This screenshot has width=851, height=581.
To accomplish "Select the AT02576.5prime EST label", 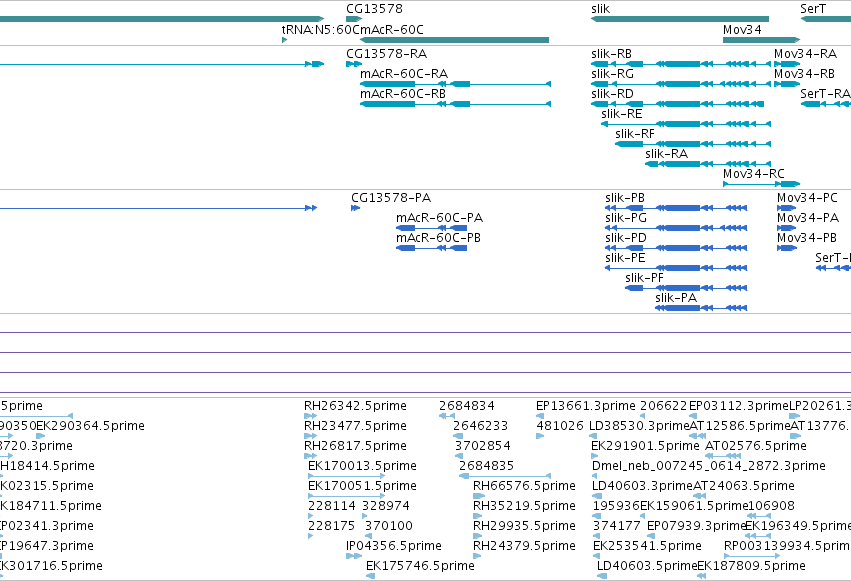I will 755,446.
